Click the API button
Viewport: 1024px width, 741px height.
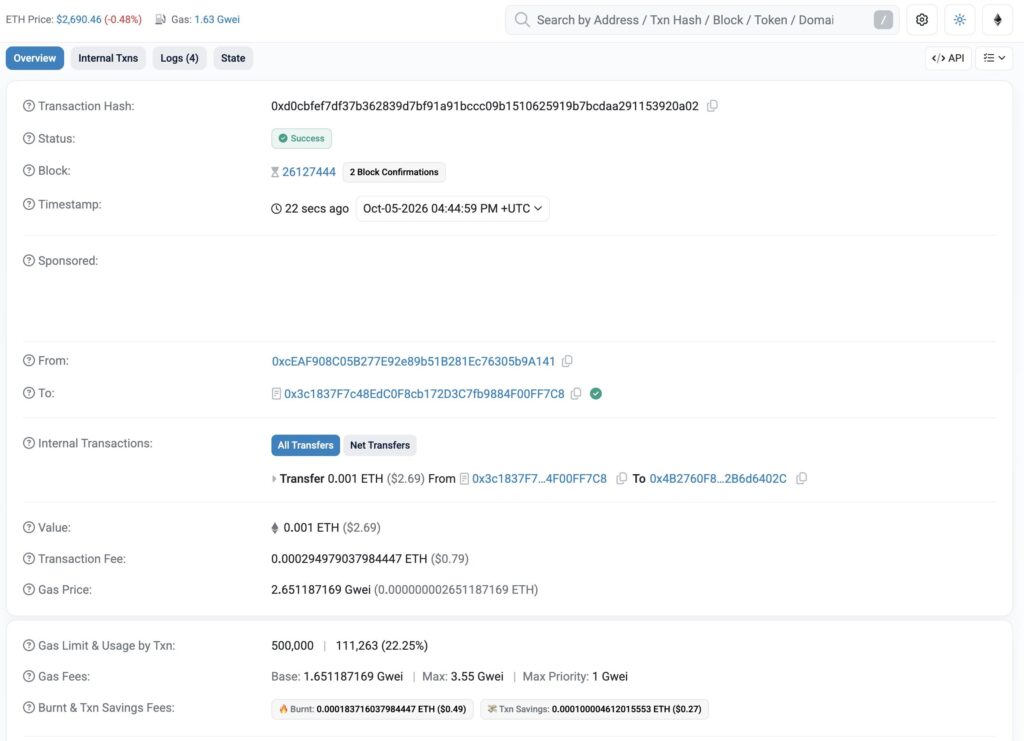coord(948,58)
